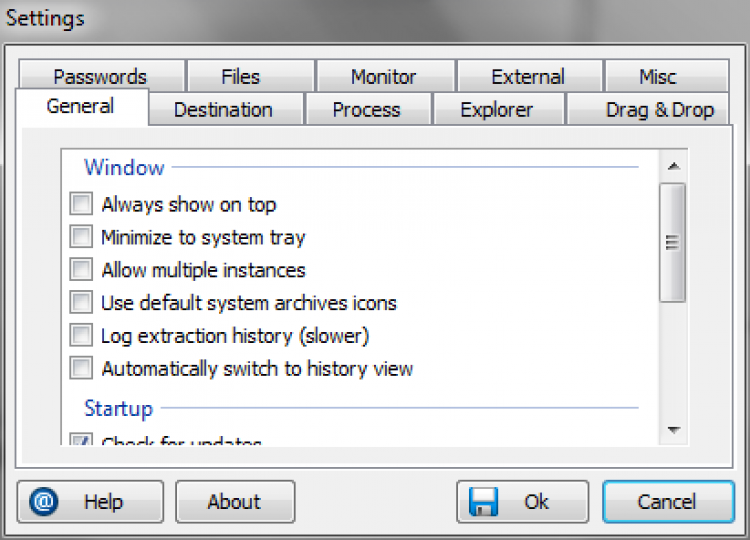Click the floppy disk save icon

click(x=485, y=501)
